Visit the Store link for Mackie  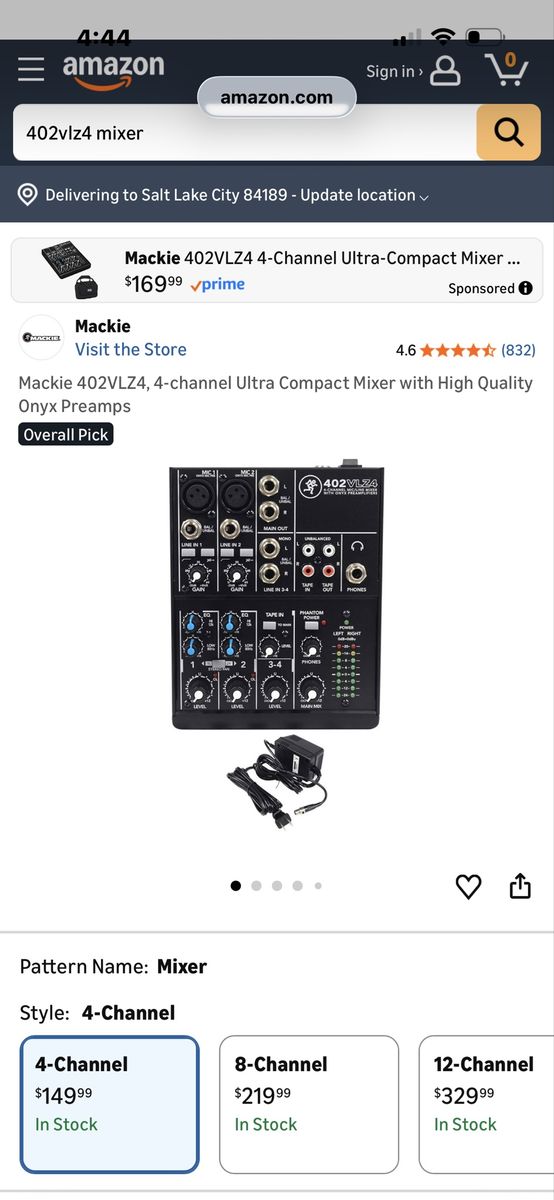[131, 349]
